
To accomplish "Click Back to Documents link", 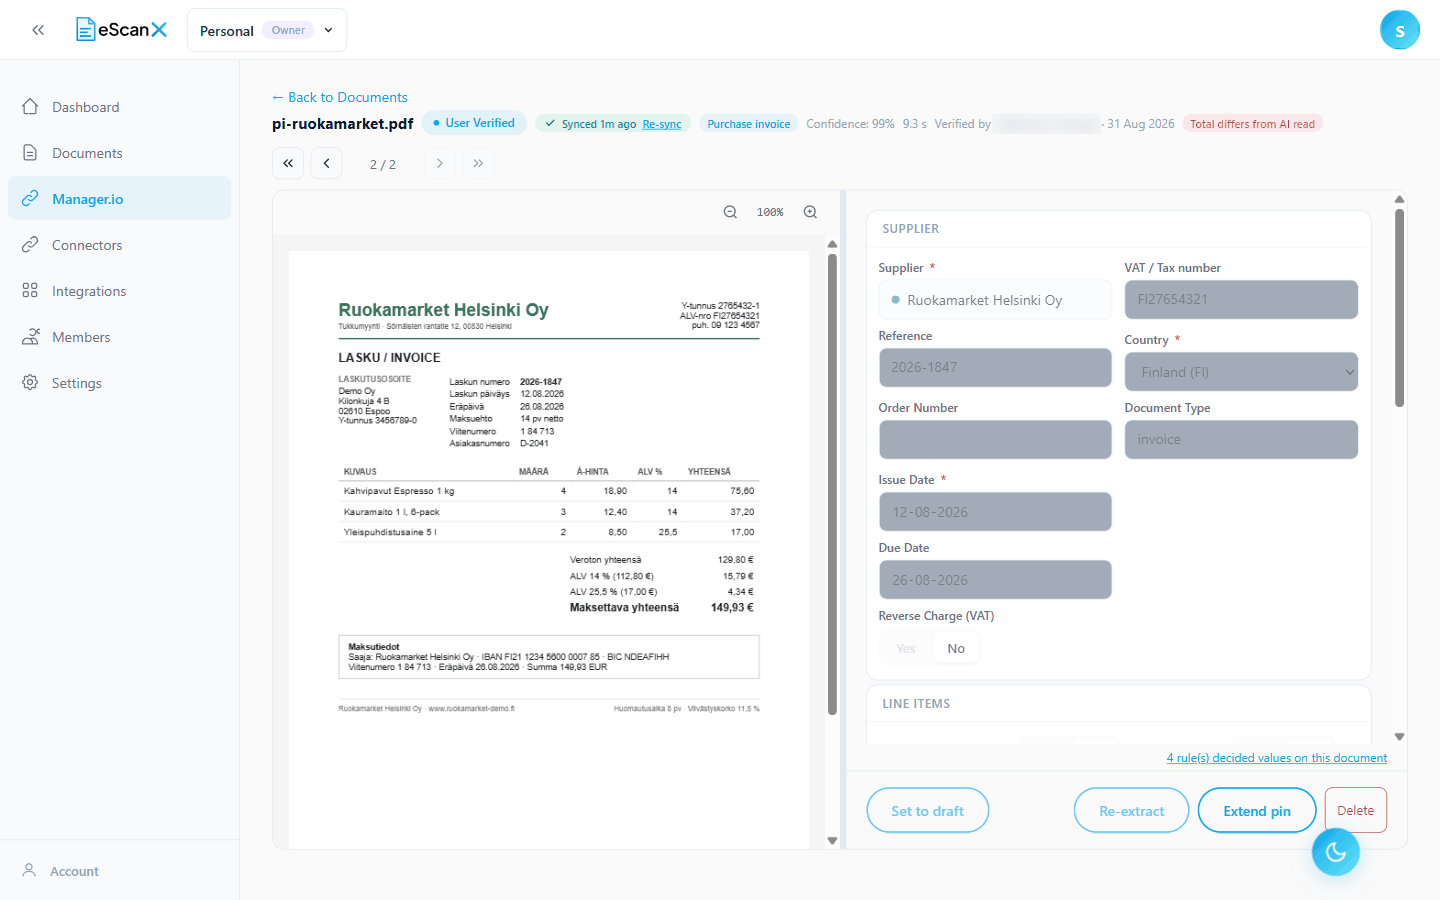I will (340, 97).
